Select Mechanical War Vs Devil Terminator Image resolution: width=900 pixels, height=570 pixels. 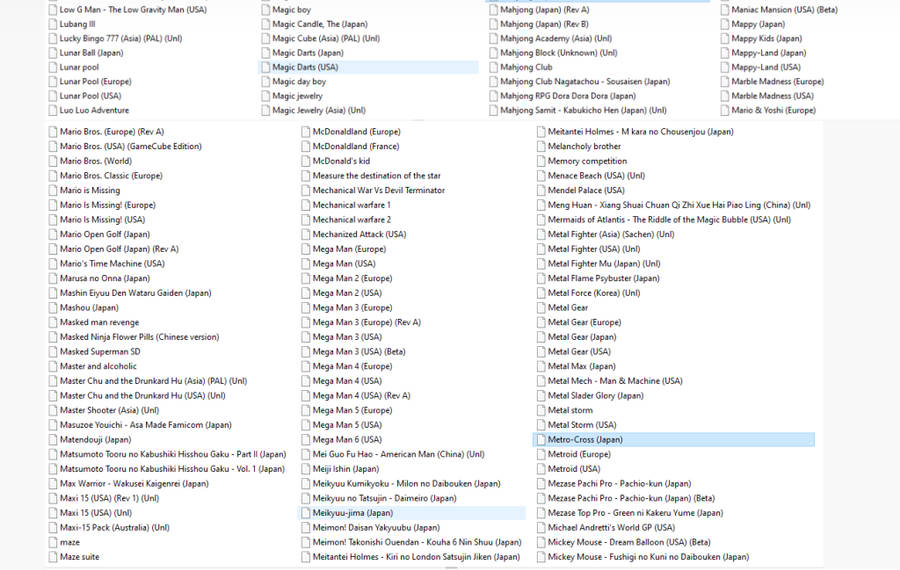click(378, 190)
